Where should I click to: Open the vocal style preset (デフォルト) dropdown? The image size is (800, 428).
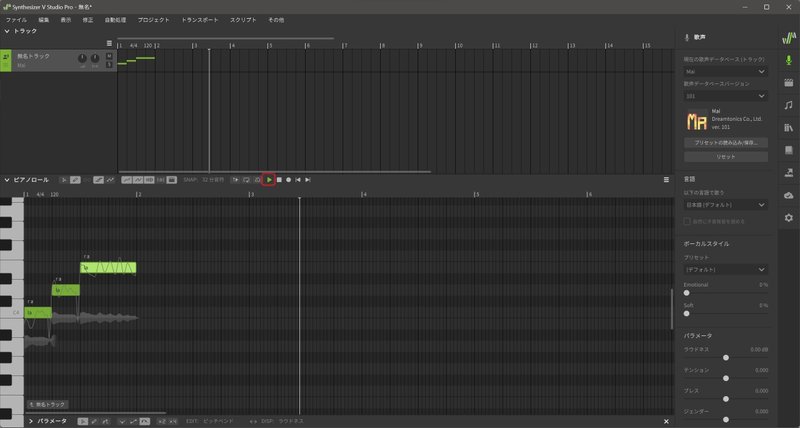[726, 269]
